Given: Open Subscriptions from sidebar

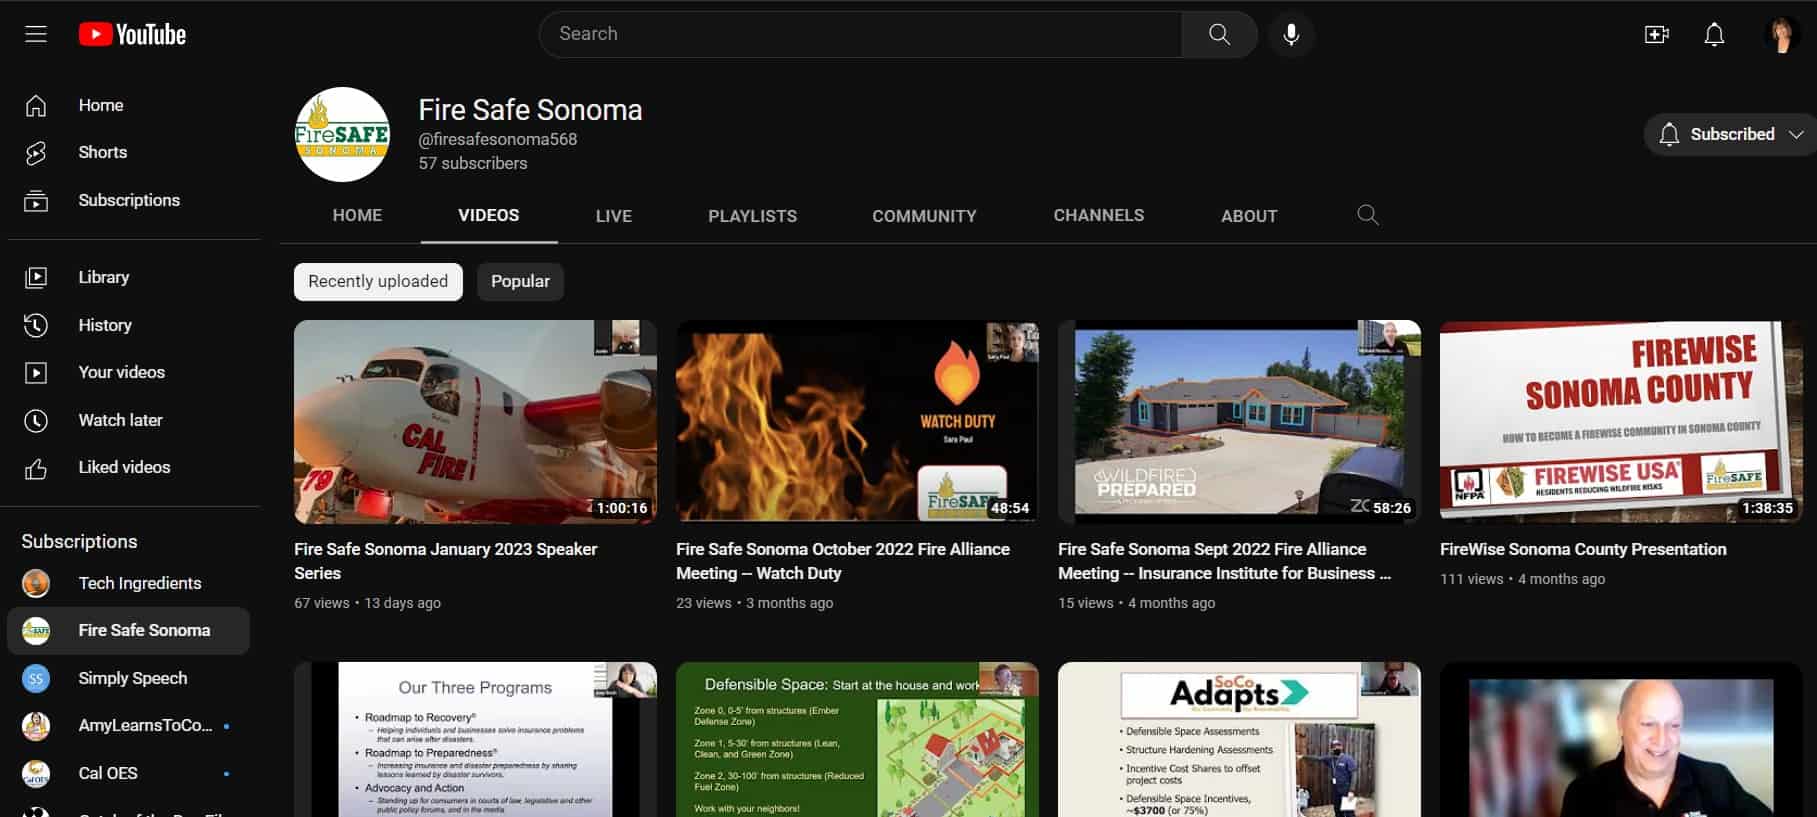Looking at the screenshot, I should [129, 200].
